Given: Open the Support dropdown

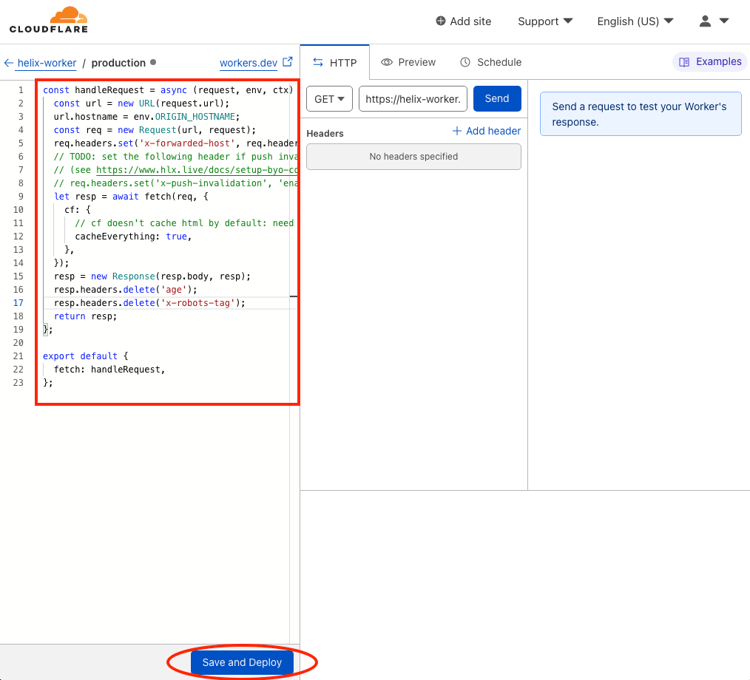Looking at the screenshot, I should [545, 22].
